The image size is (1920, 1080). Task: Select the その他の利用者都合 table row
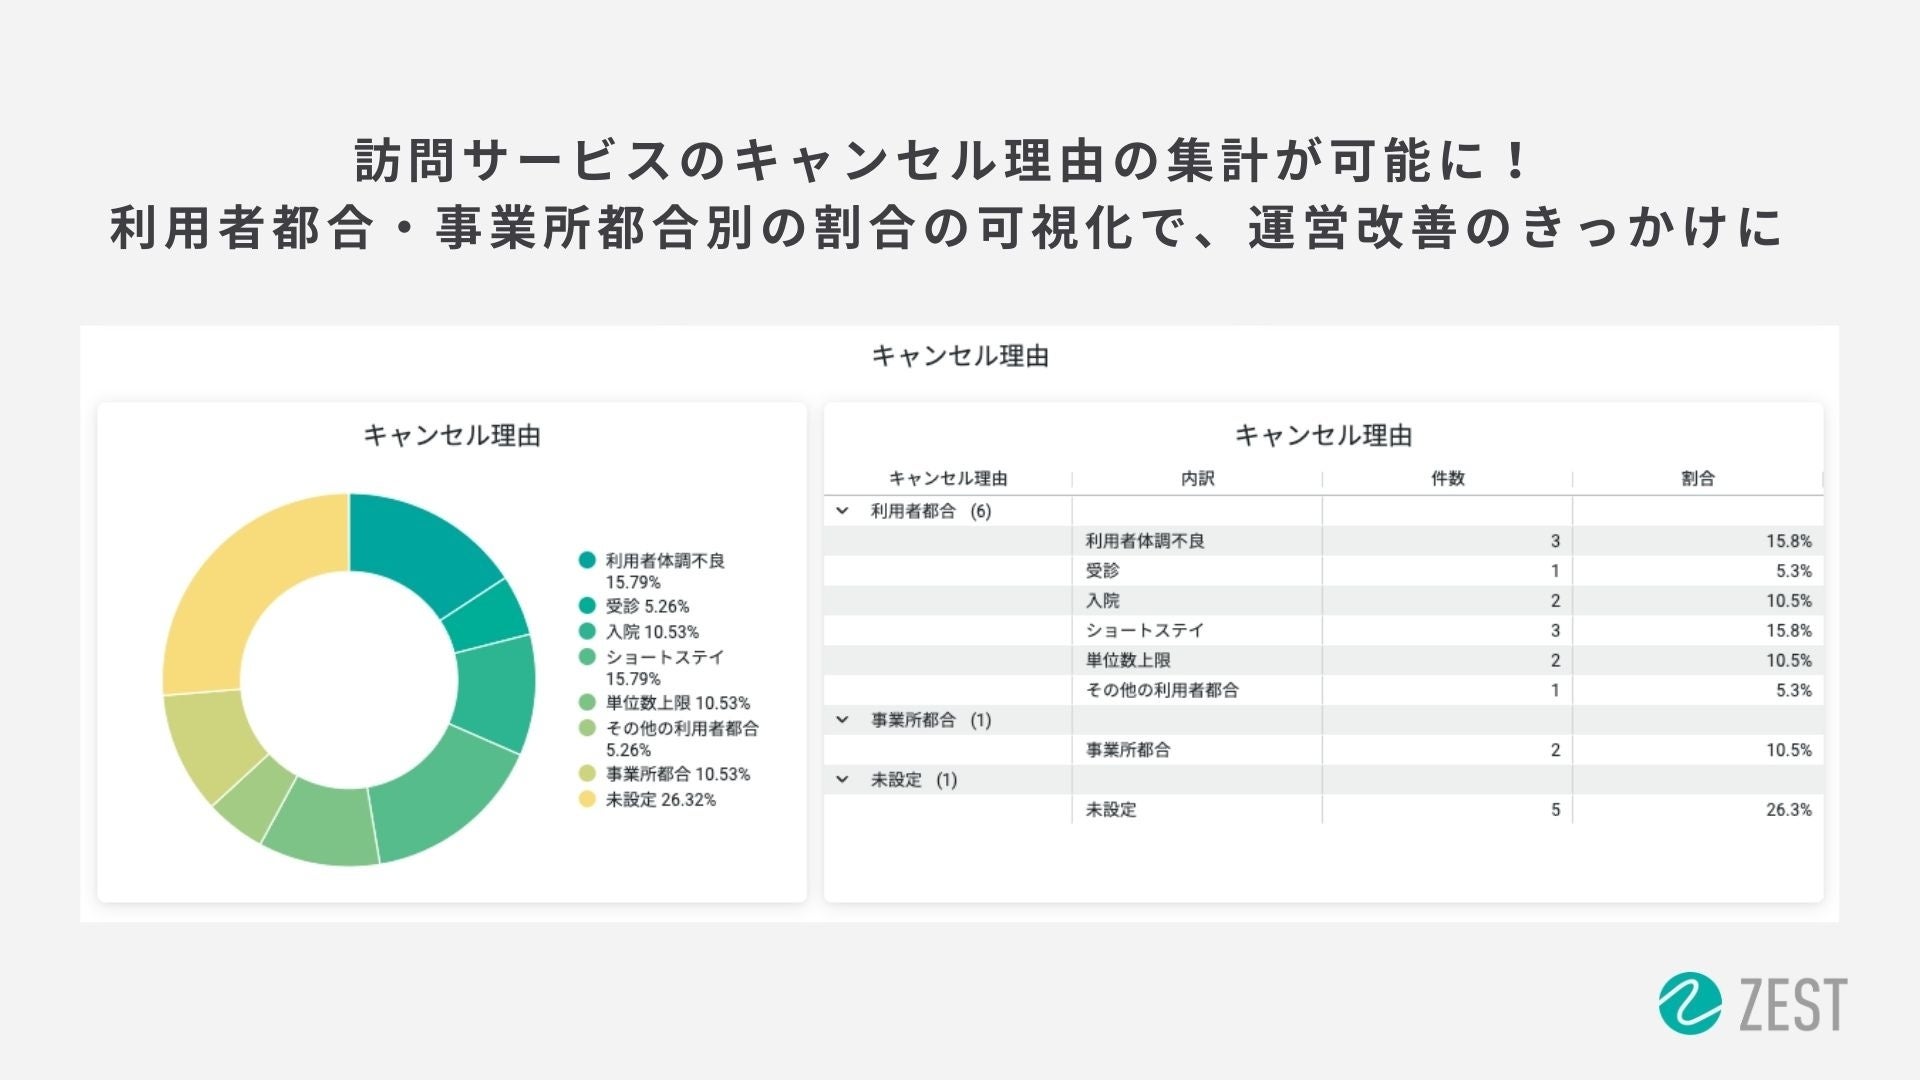tap(1162, 690)
